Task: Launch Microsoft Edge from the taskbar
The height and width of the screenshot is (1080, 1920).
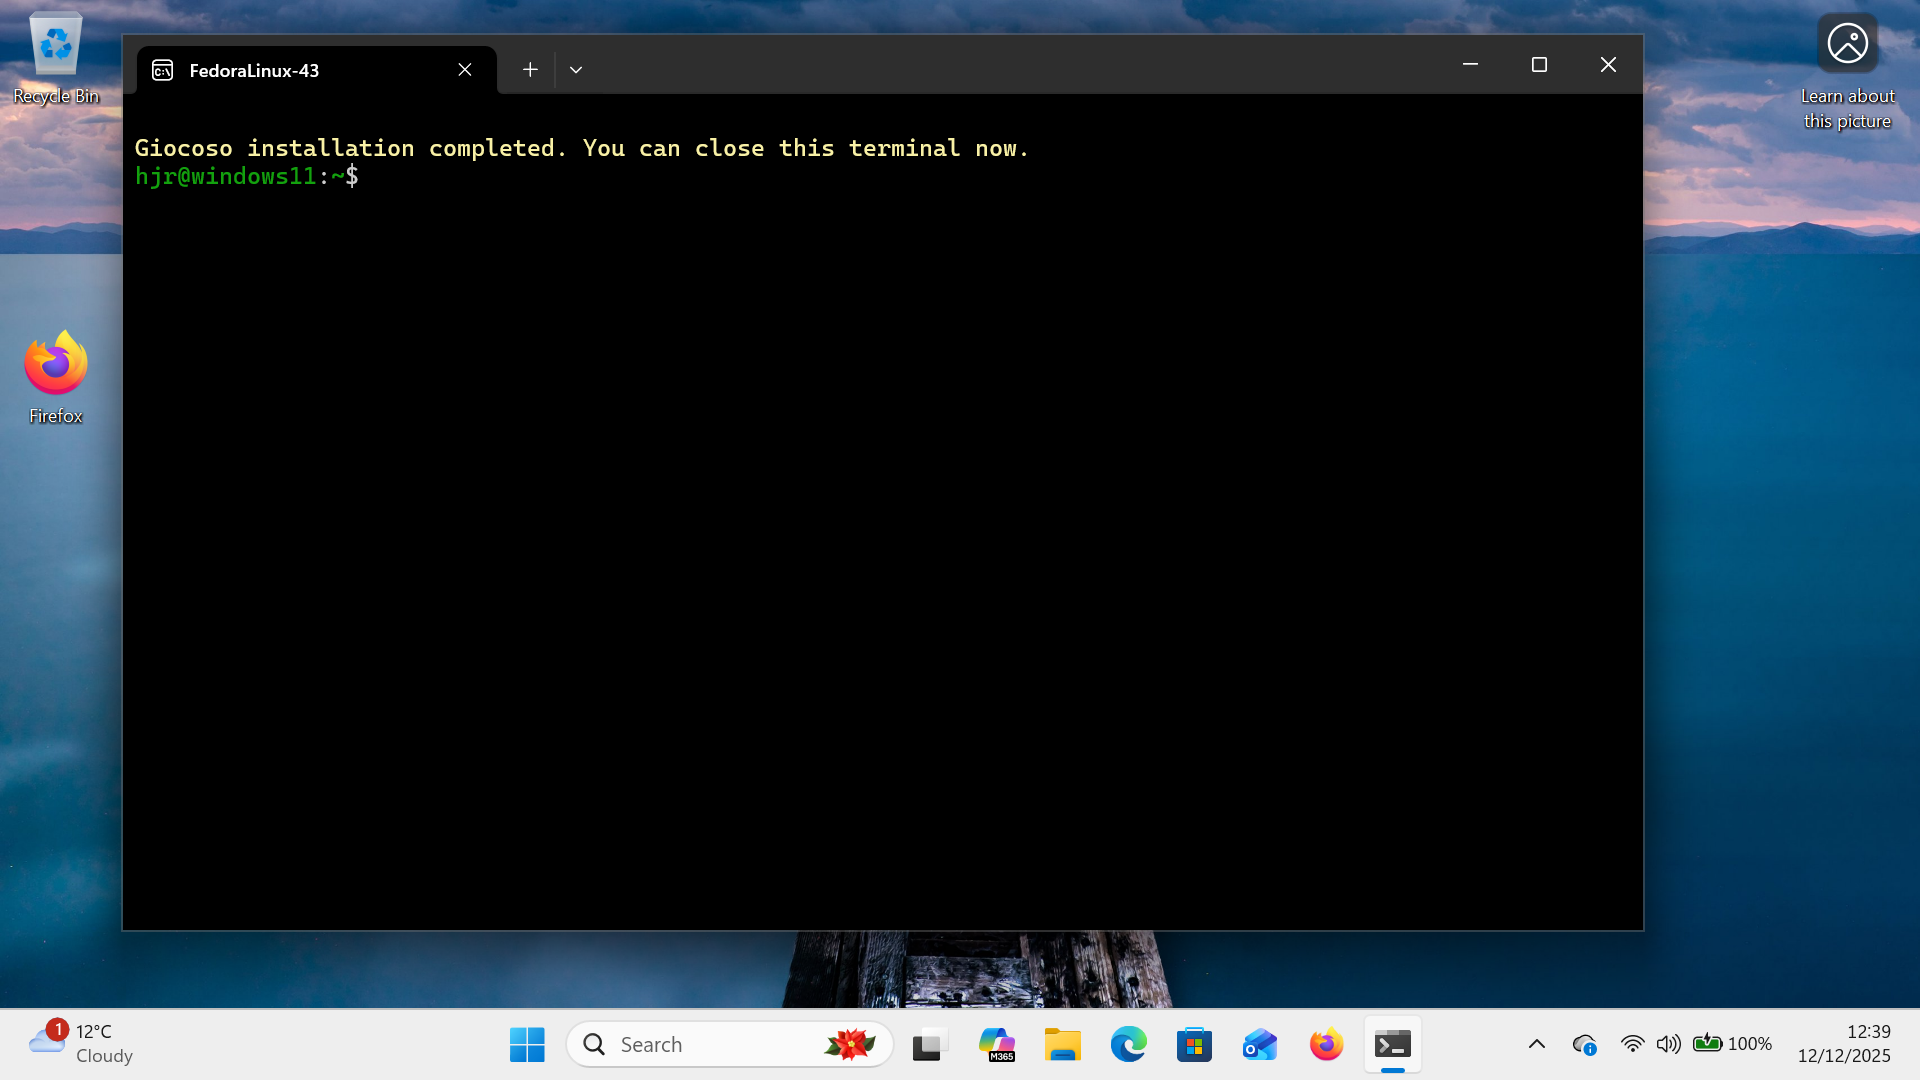Action: tap(1128, 1043)
